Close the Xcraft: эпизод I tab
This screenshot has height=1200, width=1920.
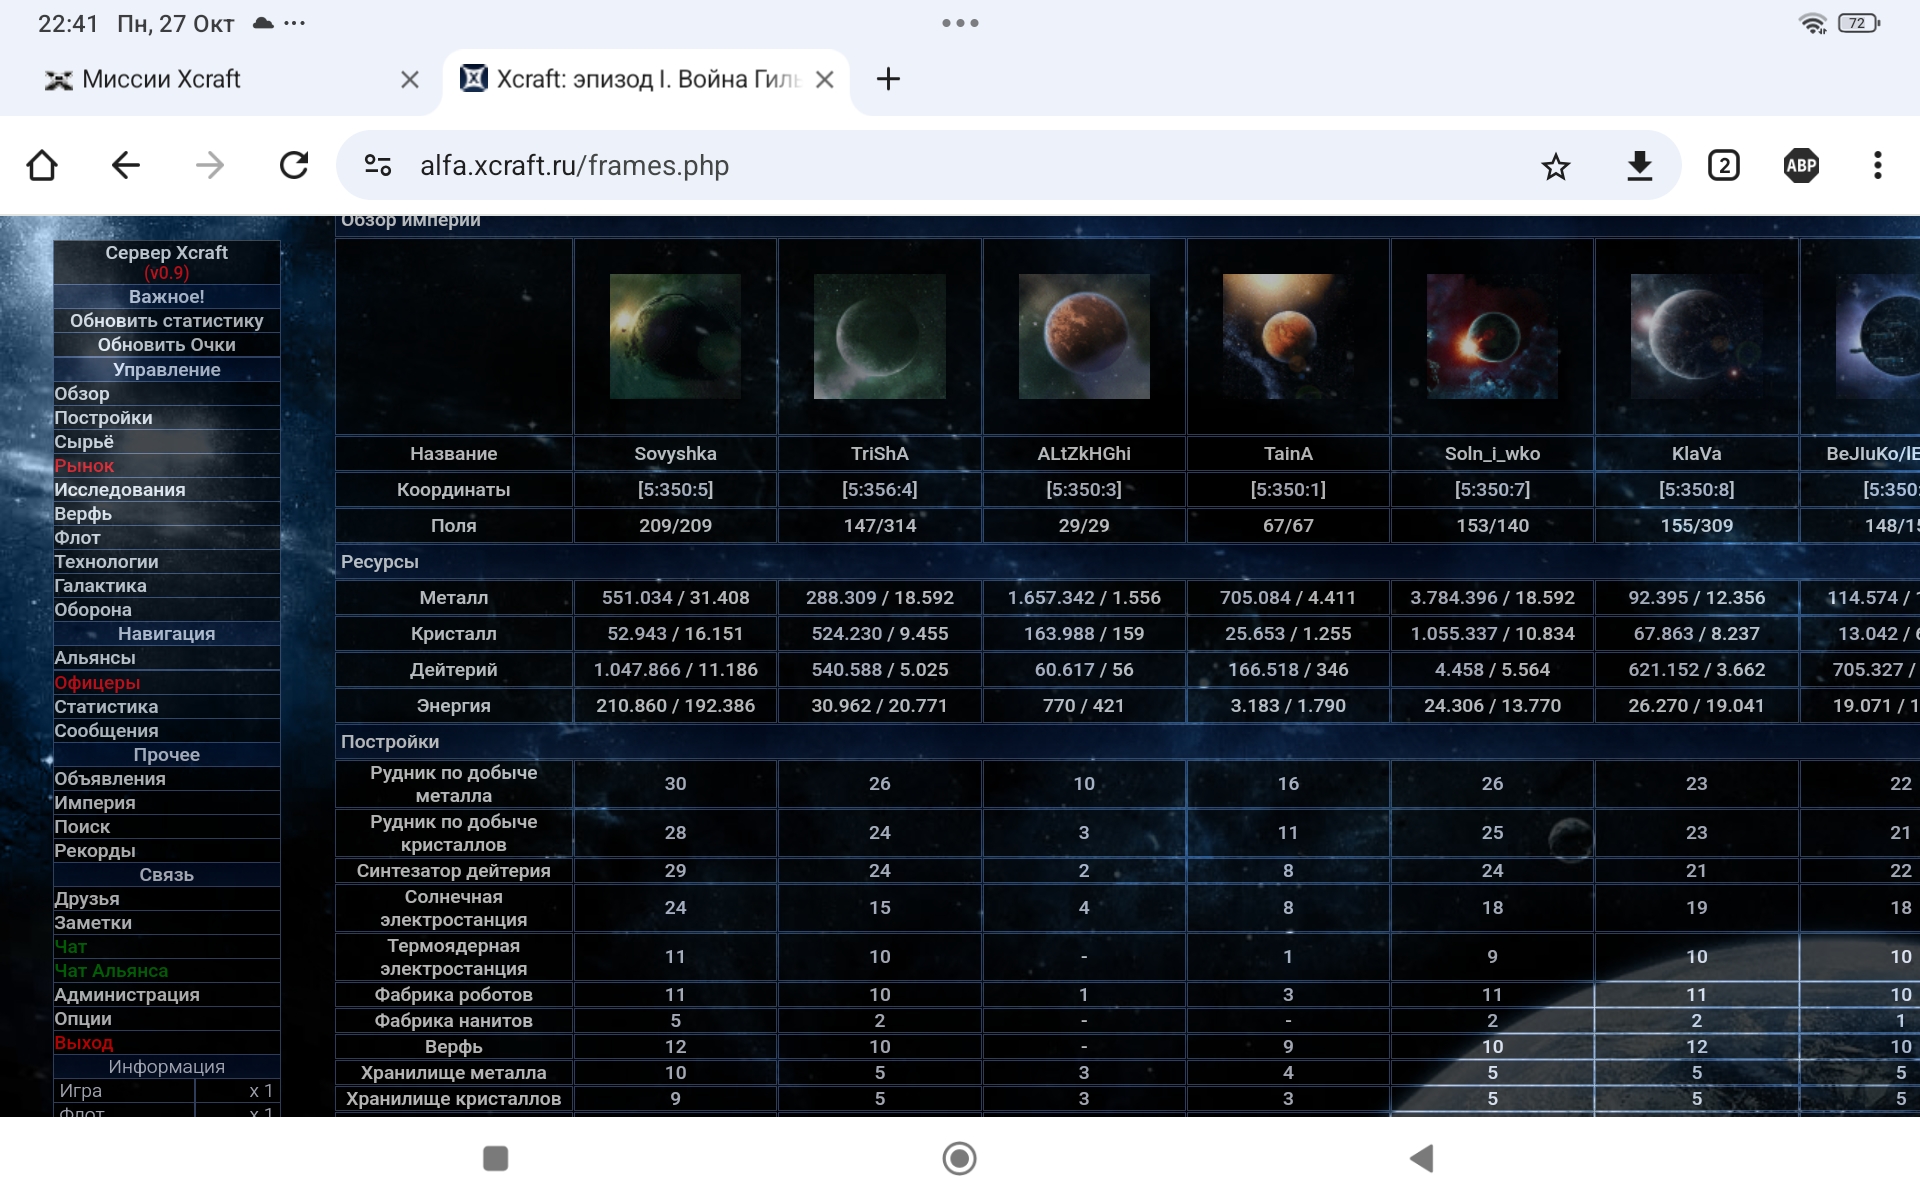click(x=825, y=80)
